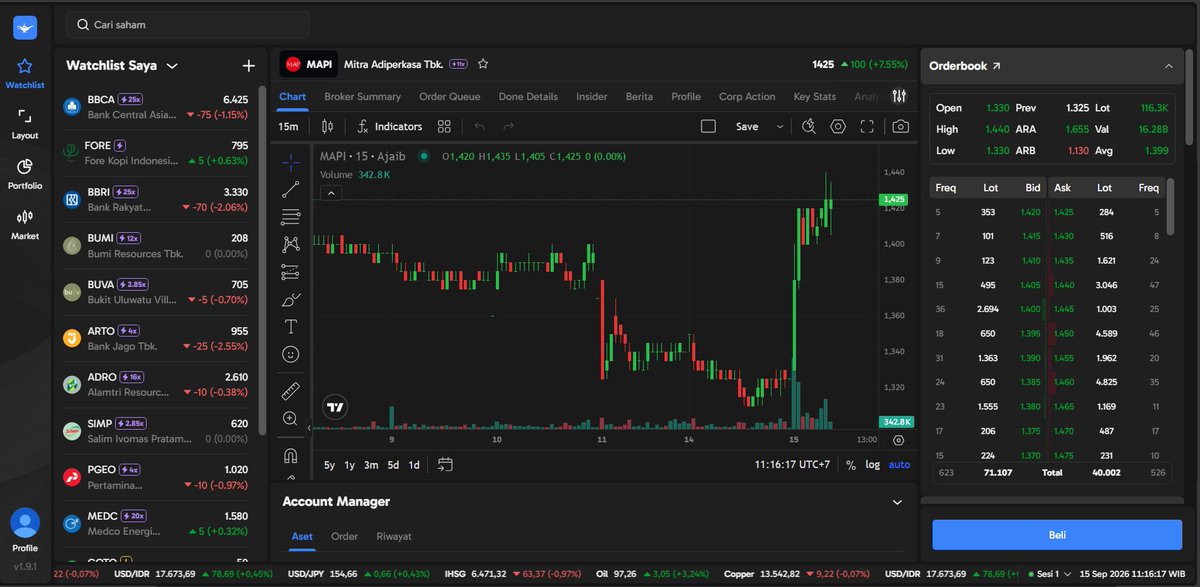1200x587 pixels.
Task: Add a stock with watchlist plus icon
Action: pos(249,66)
